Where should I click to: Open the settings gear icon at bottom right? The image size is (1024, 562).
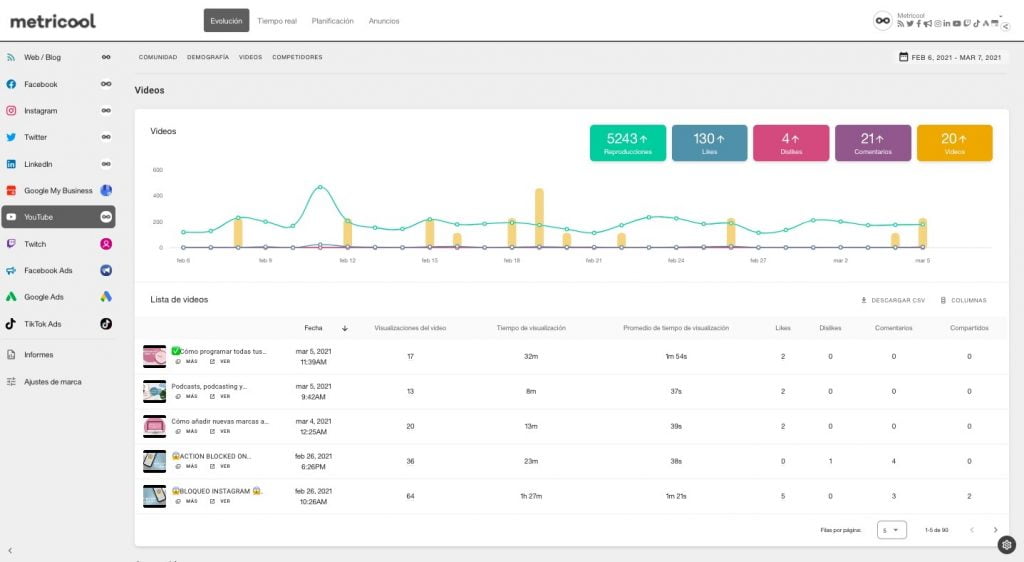[x=1006, y=545]
